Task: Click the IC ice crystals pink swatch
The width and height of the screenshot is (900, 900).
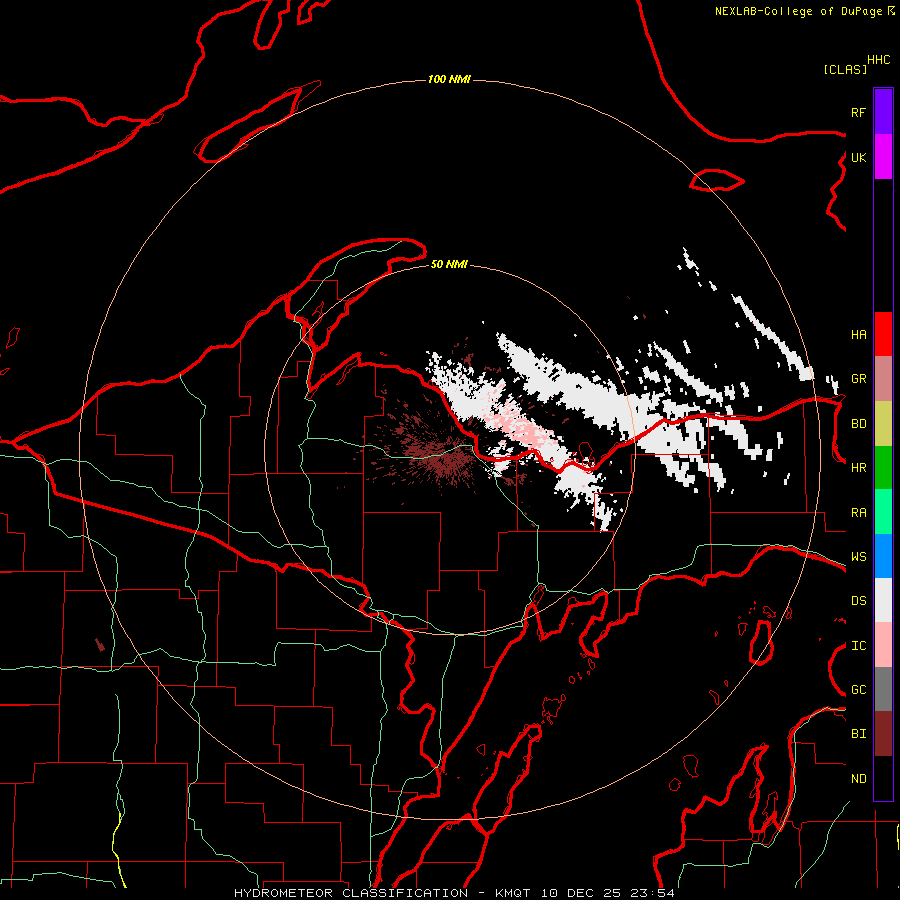Action: [883, 645]
